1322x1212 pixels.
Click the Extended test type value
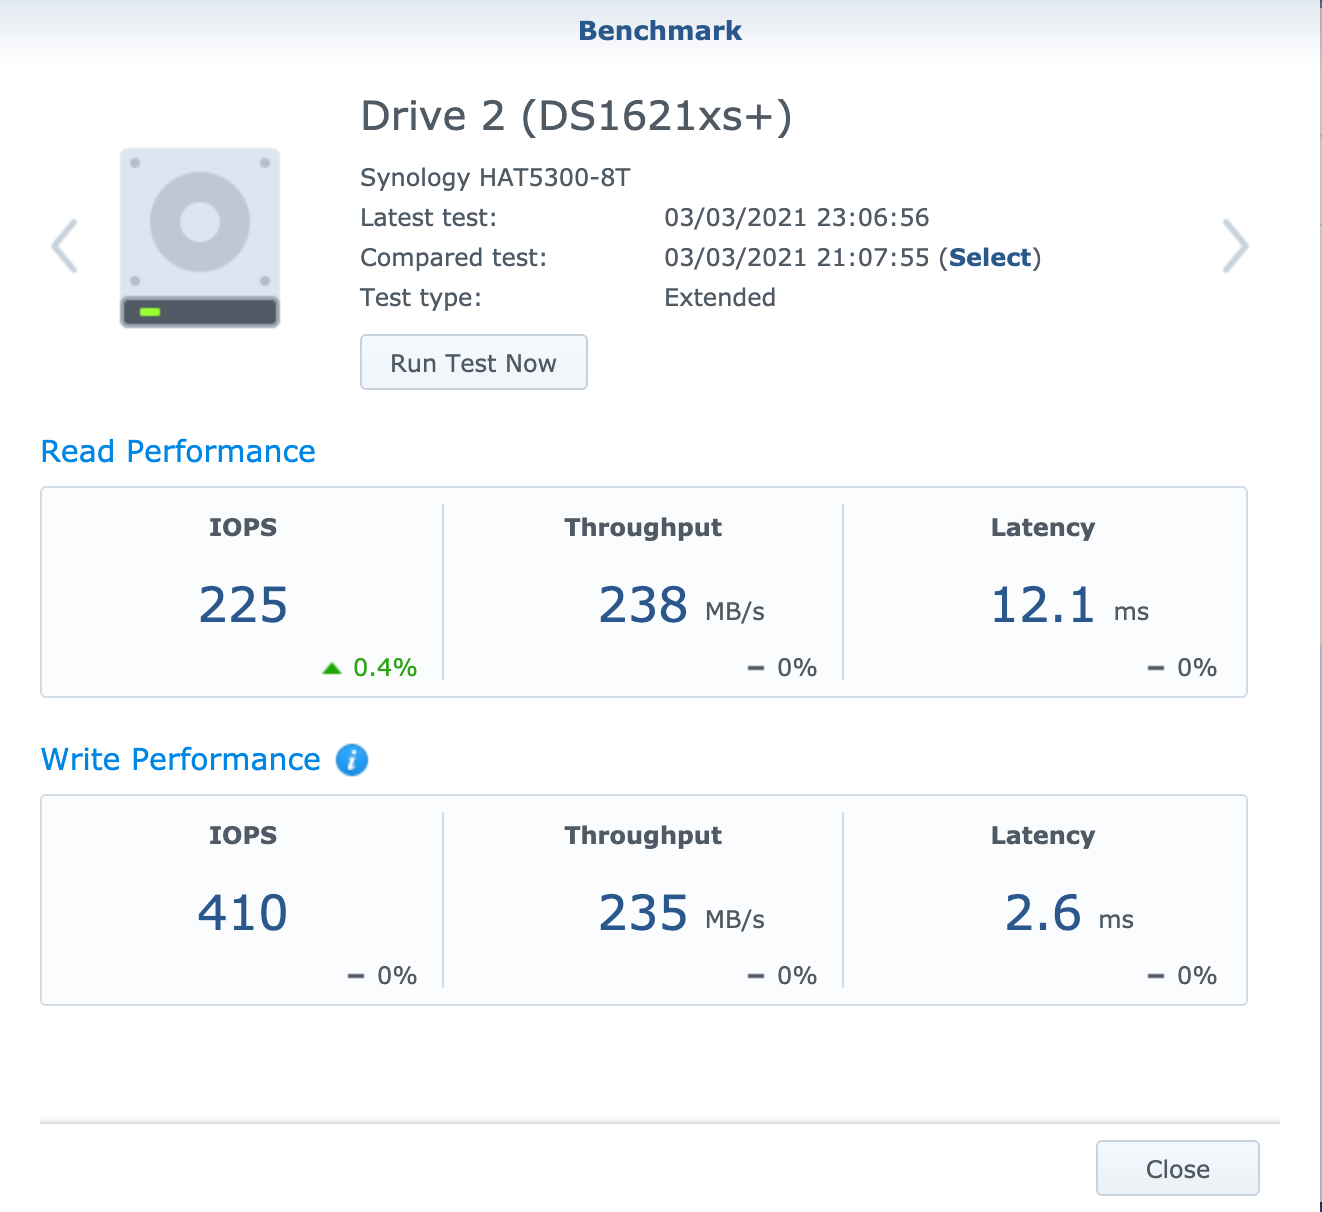tap(720, 298)
